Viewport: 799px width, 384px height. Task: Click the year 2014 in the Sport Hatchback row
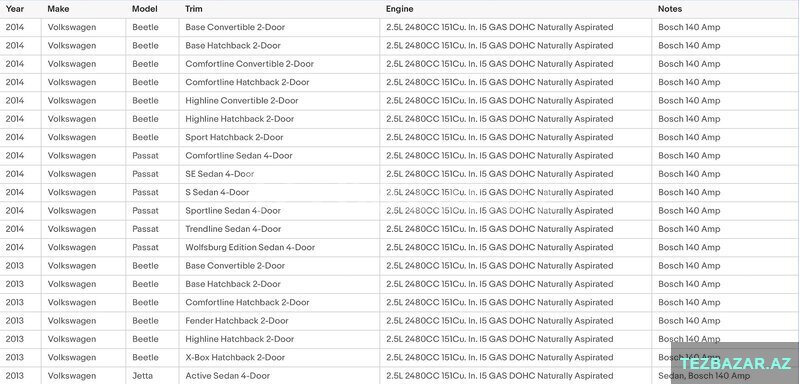15,138
